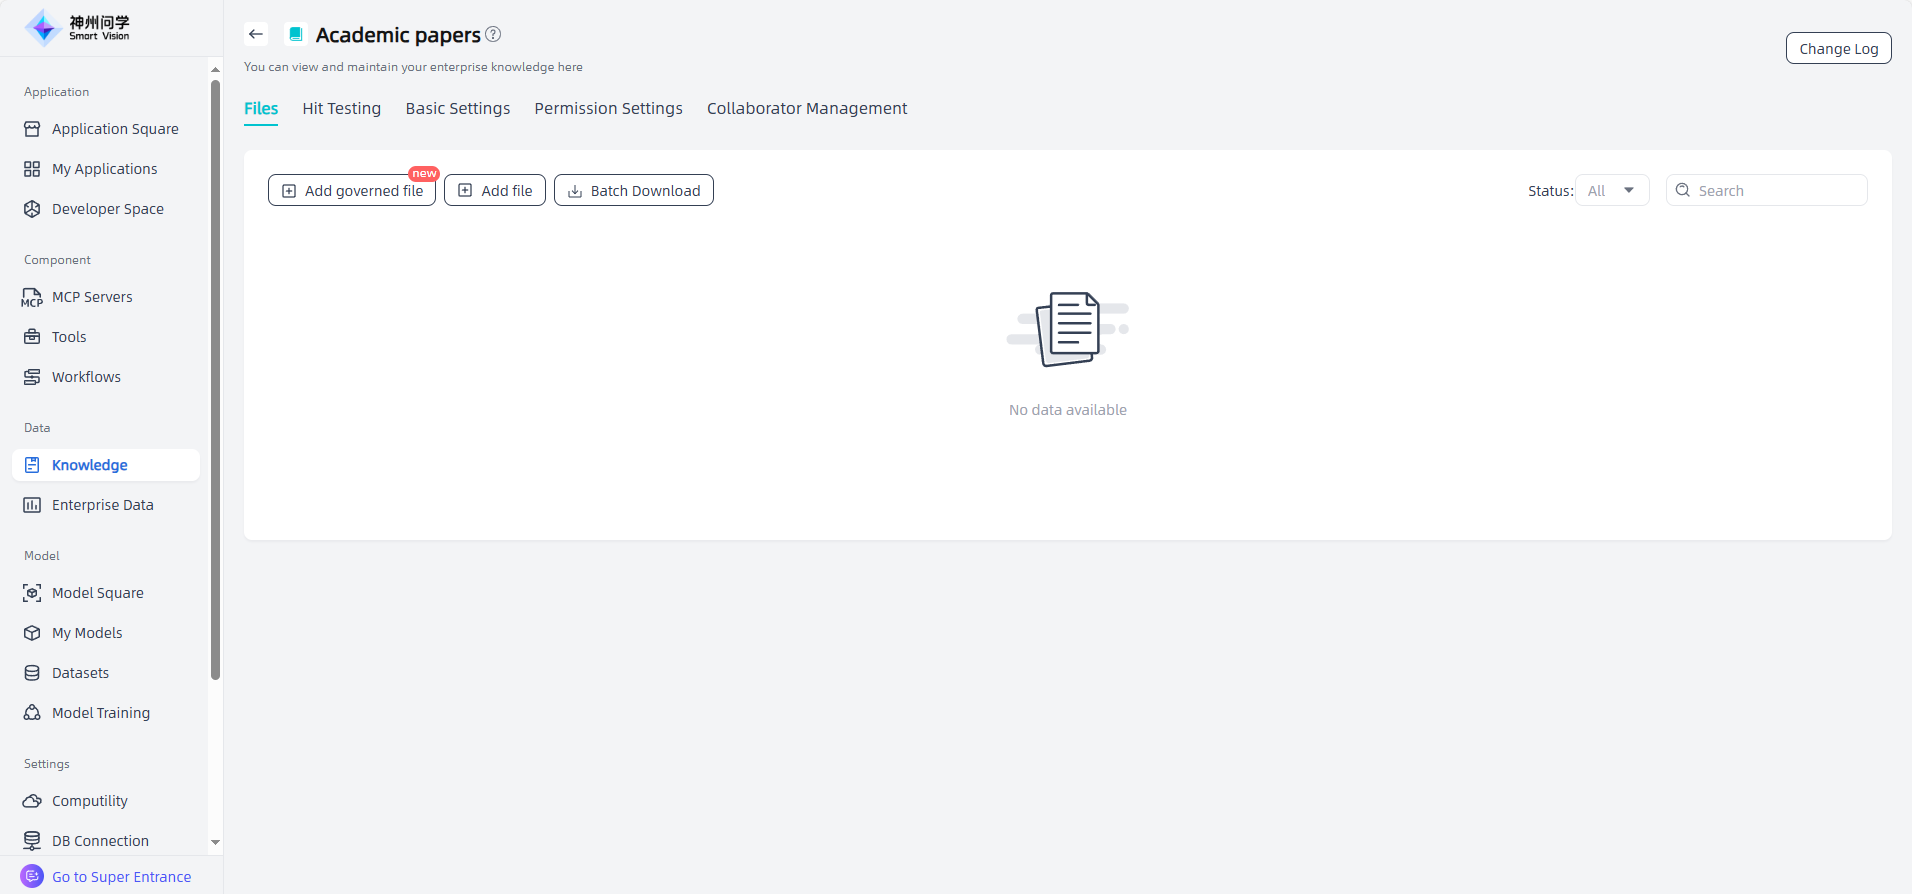
Task: Click the help icon next to Academic papers
Action: [493, 34]
